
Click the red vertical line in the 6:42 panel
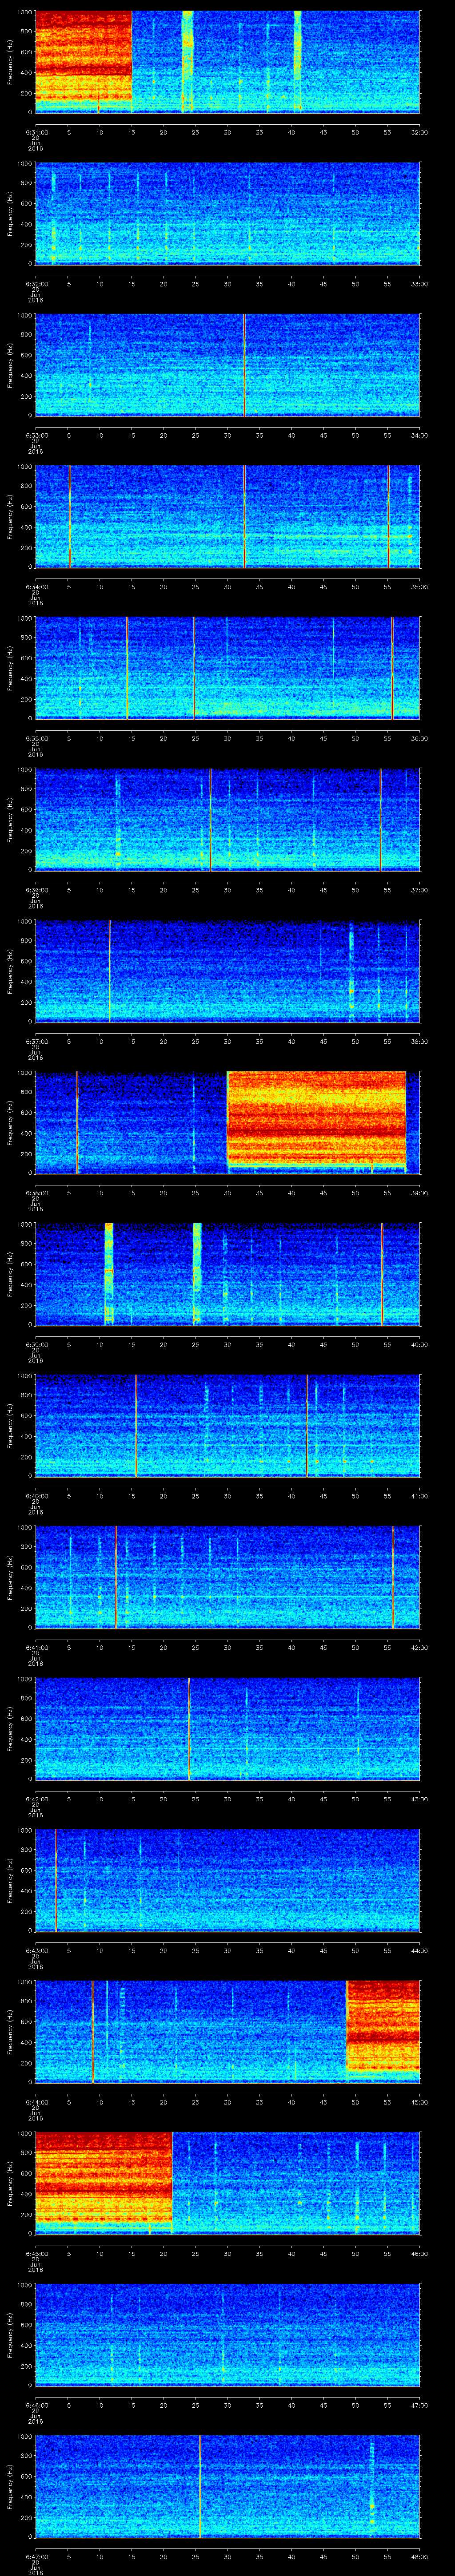coord(189,1728)
